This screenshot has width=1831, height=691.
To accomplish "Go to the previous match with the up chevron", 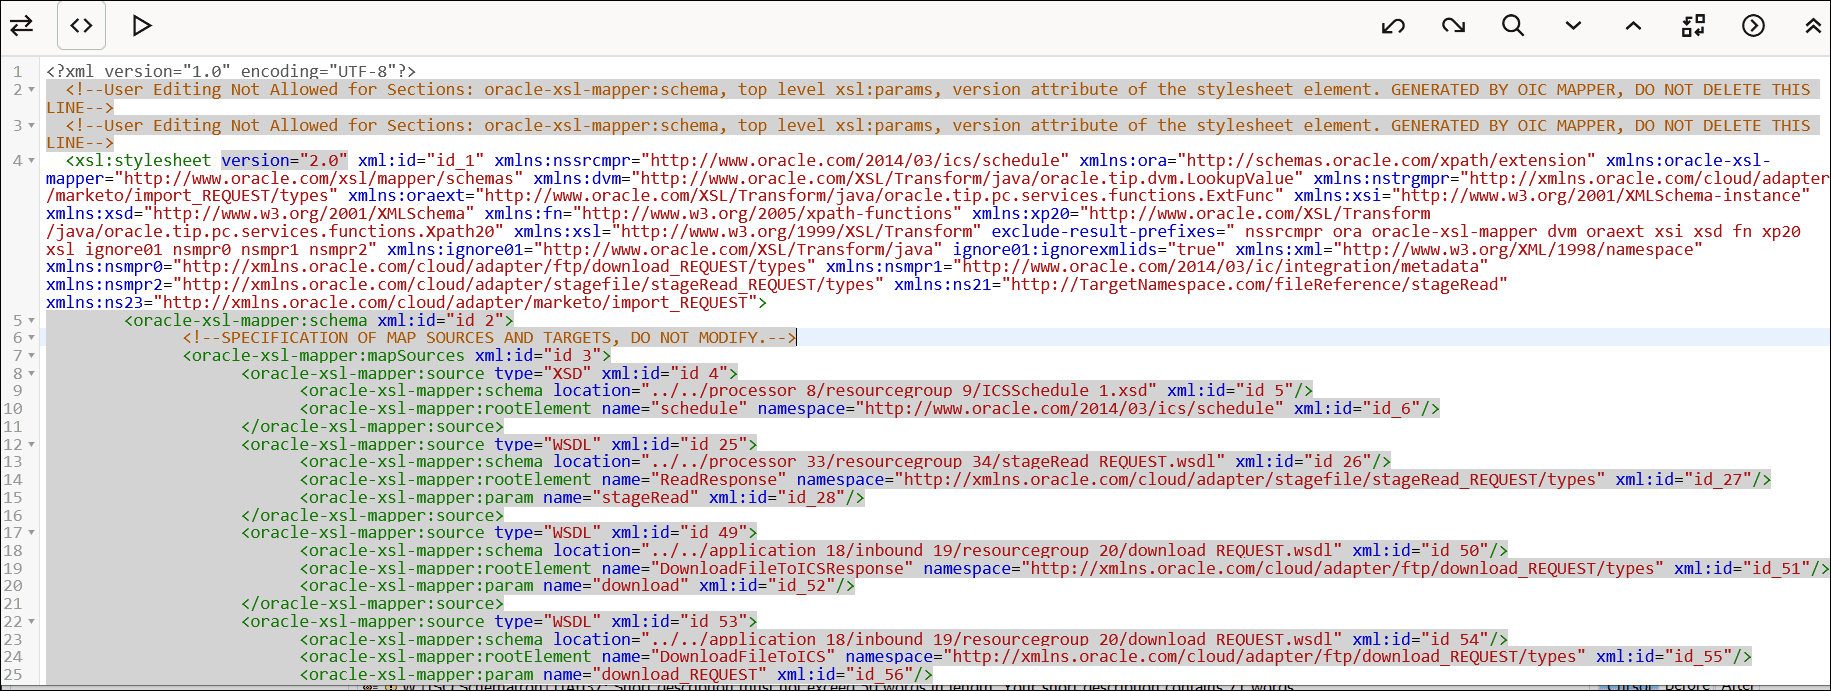I will point(1633,25).
